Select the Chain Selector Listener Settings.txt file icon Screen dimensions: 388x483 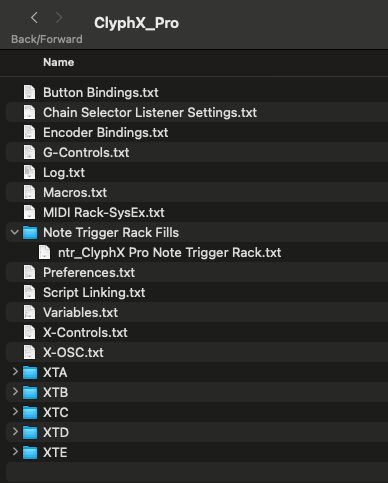pyautogui.click(x=29, y=112)
